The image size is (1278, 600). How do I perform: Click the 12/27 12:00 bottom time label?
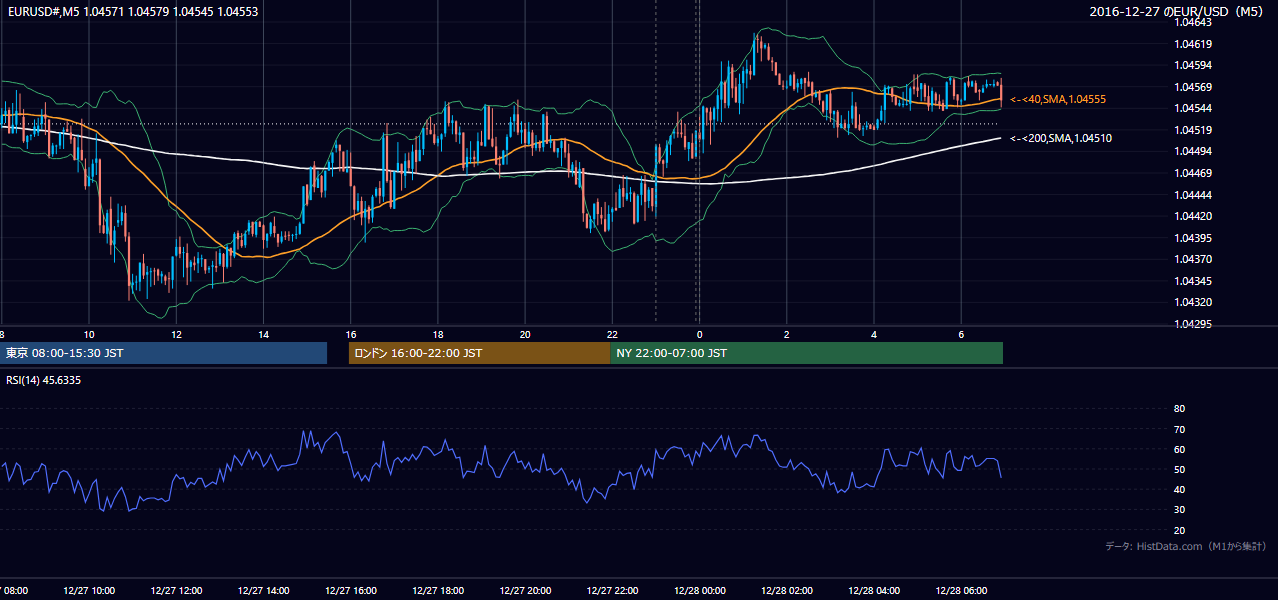[x=176, y=591]
